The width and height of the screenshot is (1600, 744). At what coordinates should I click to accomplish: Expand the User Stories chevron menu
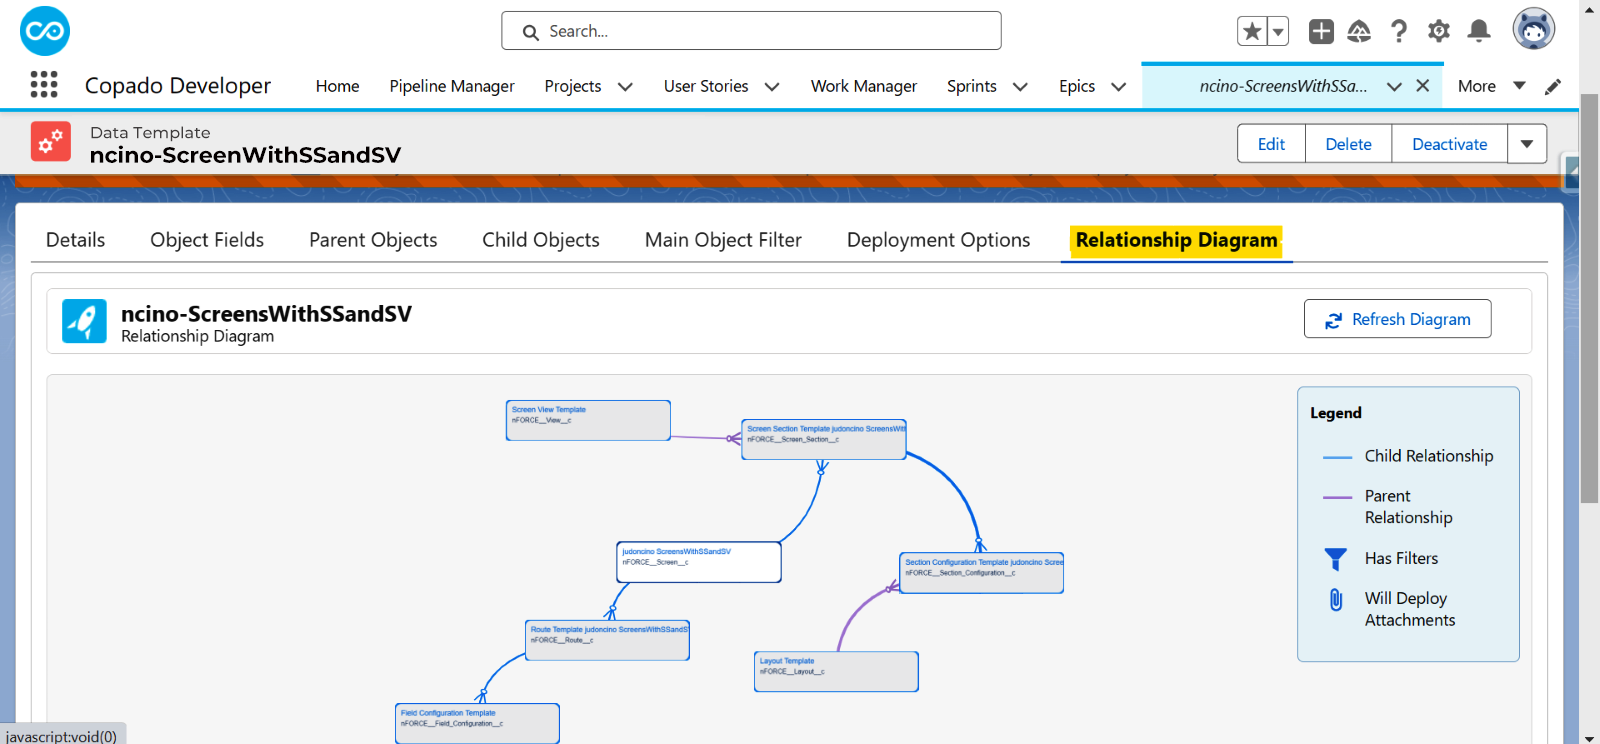coord(772,87)
